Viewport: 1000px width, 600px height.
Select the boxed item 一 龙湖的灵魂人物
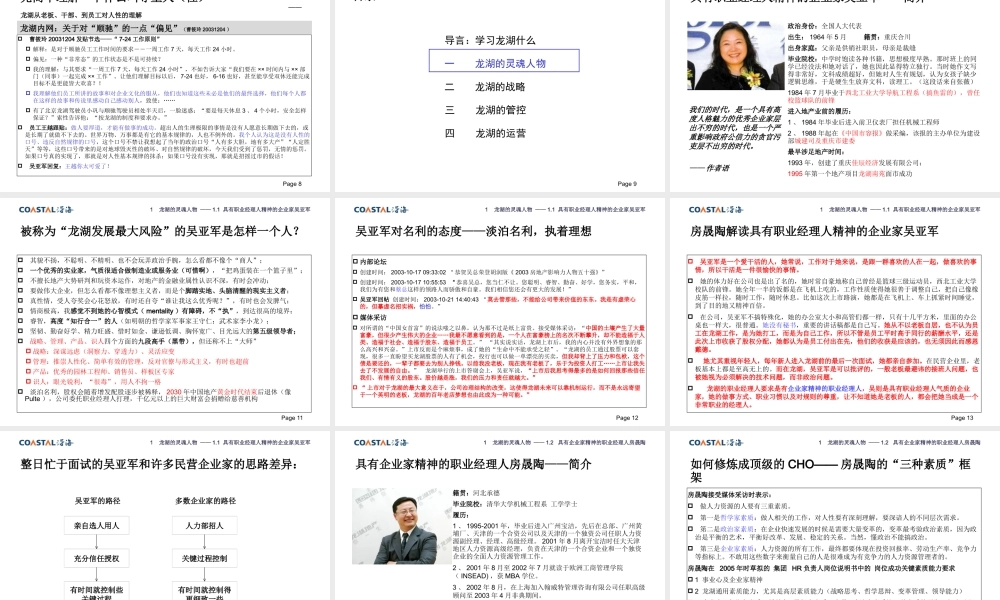pyautogui.click(x=504, y=61)
